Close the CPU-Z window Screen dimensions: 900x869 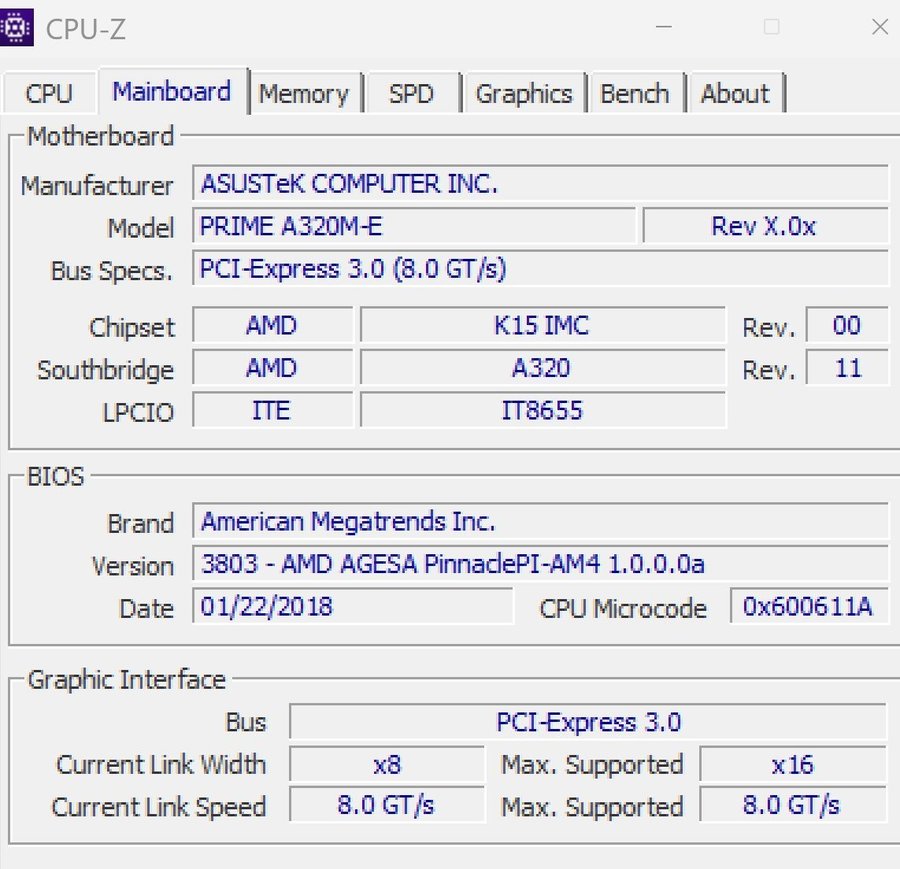879,27
